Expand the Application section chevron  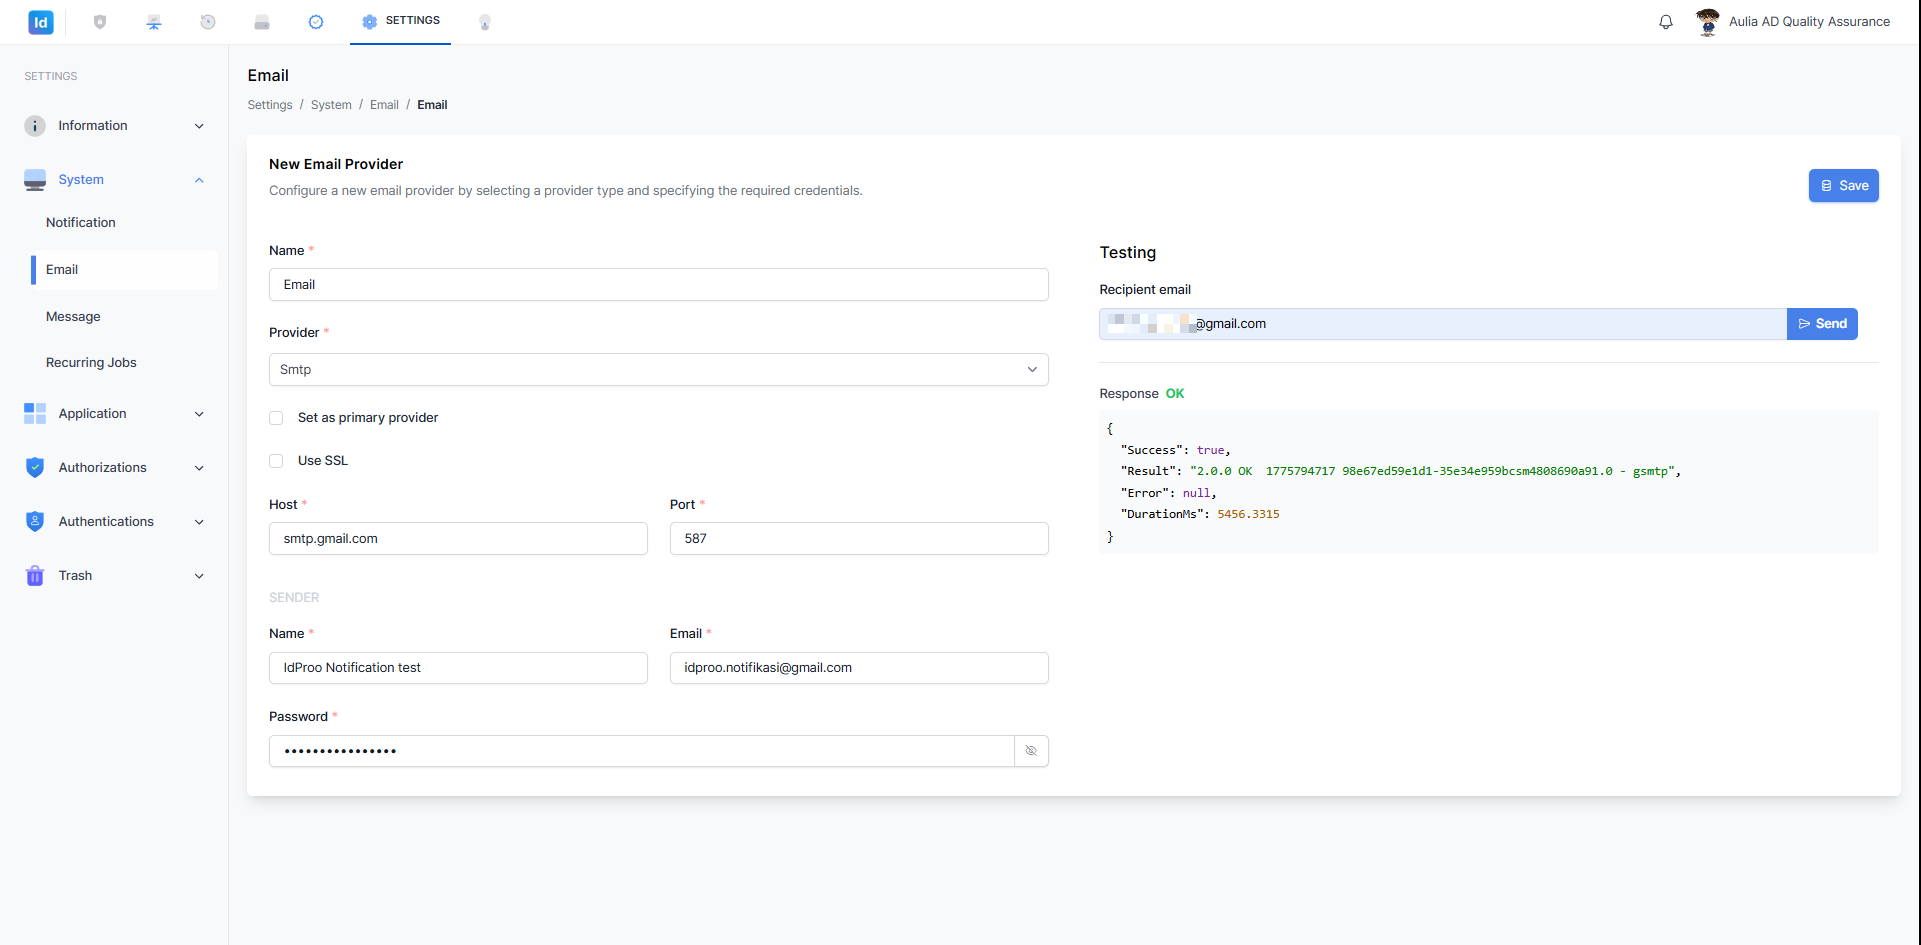coord(199,414)
